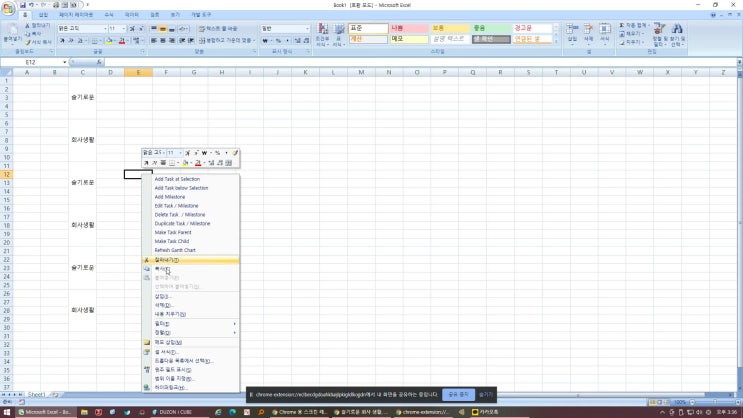Image resolution: width=743 pixels, height=418 pixels.
Task: Click the Paste (붙여넣기) ribbon button
Action: (11, 34)
